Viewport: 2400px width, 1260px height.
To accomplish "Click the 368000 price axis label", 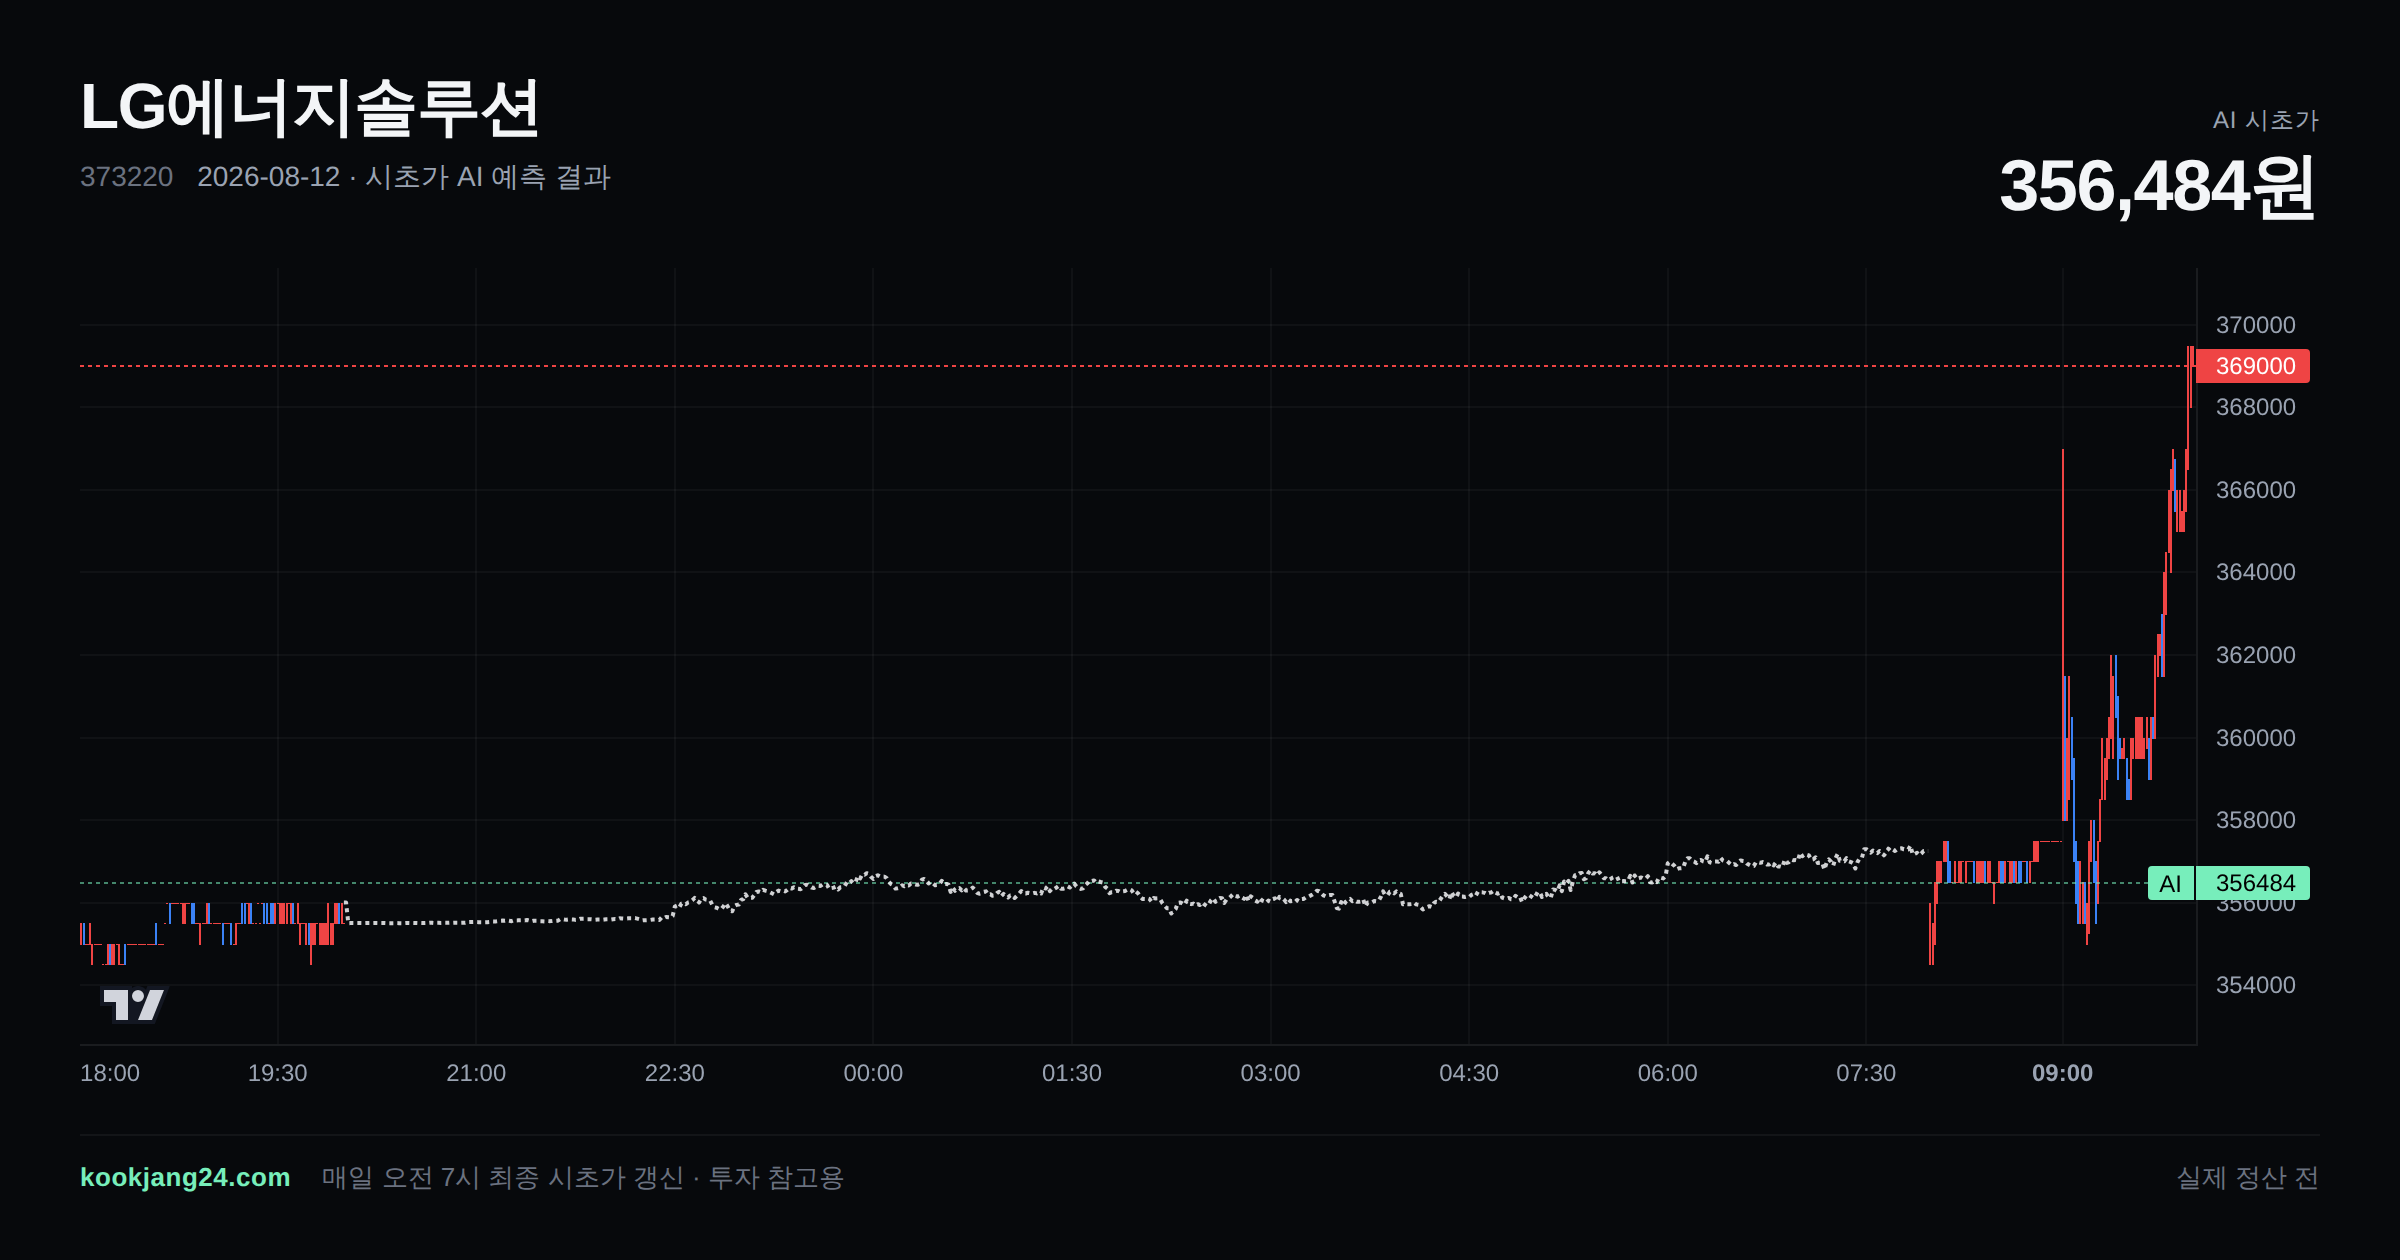I will pyautogui.click(x=2255, y=407).
